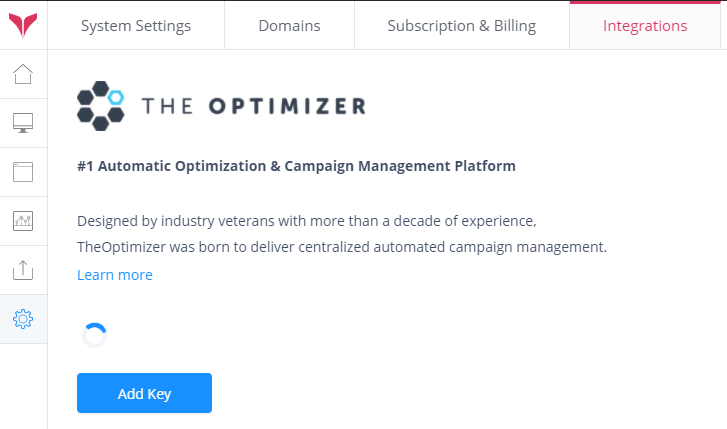Click the 'TheOptimizer was born' description line
The width and height of the screenshot is (727, 429).
(x=342, y=246)
